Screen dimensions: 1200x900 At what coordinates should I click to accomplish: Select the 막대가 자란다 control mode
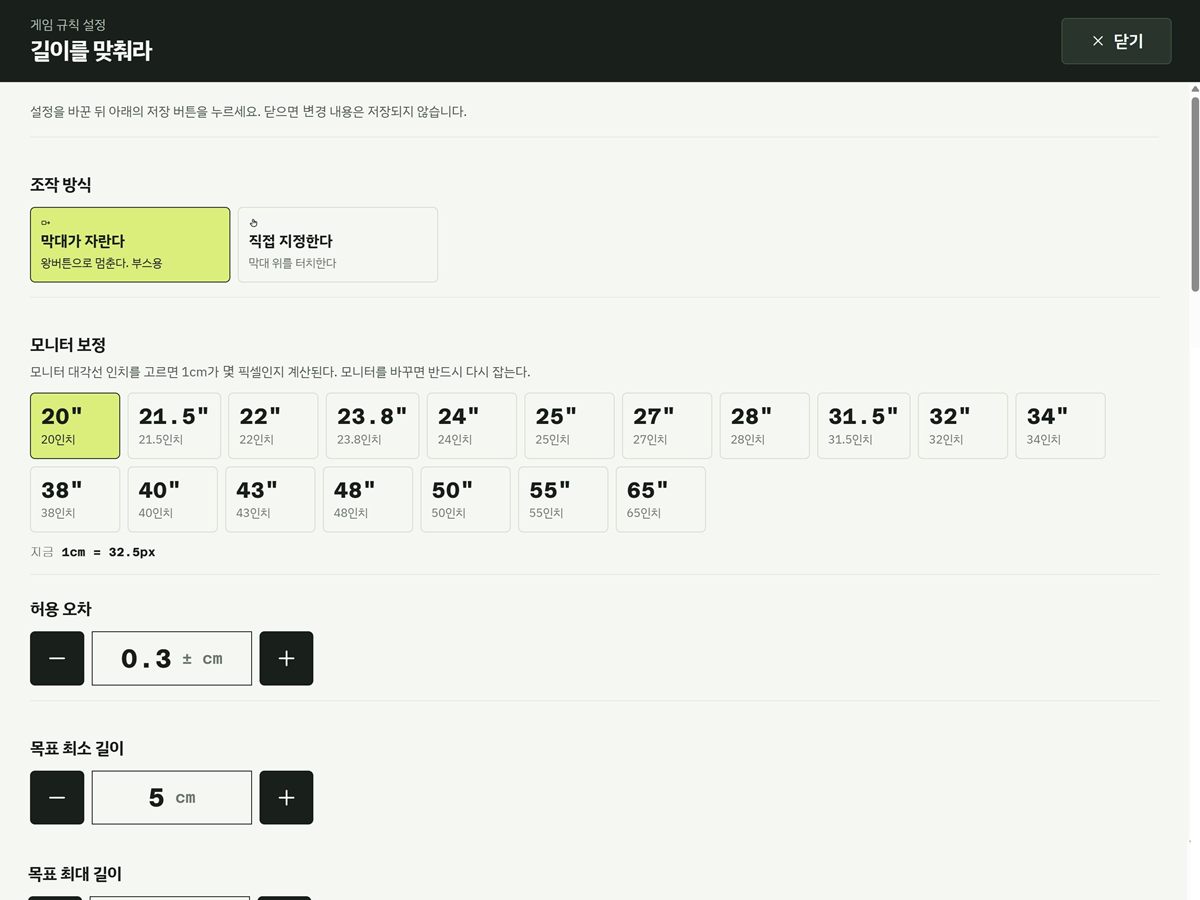[130, 245]
